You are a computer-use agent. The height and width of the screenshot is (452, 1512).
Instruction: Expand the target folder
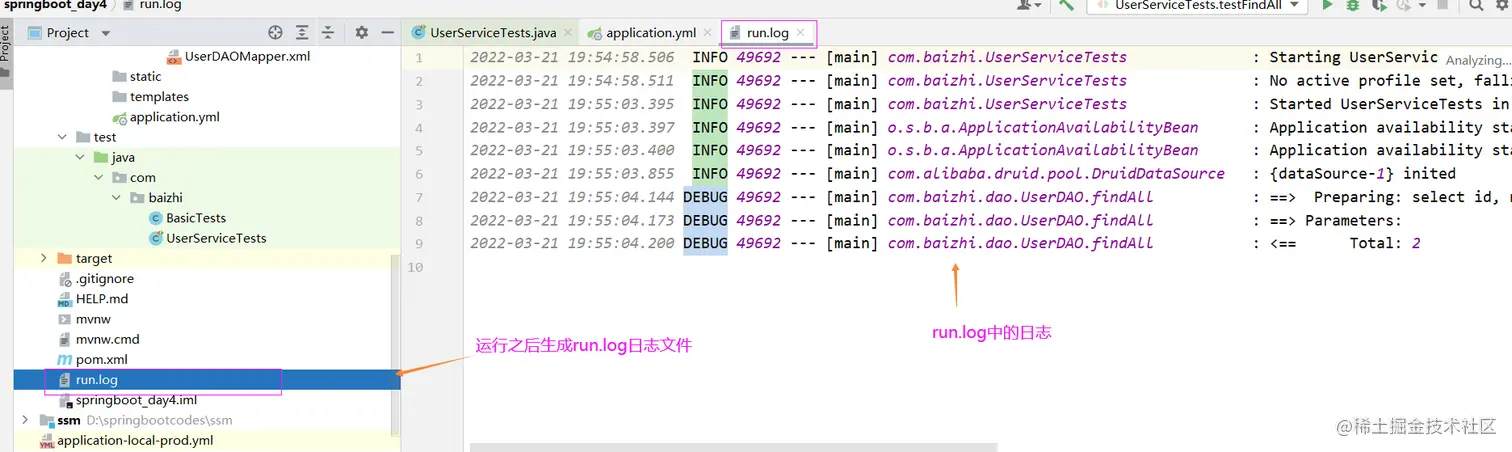44,258
